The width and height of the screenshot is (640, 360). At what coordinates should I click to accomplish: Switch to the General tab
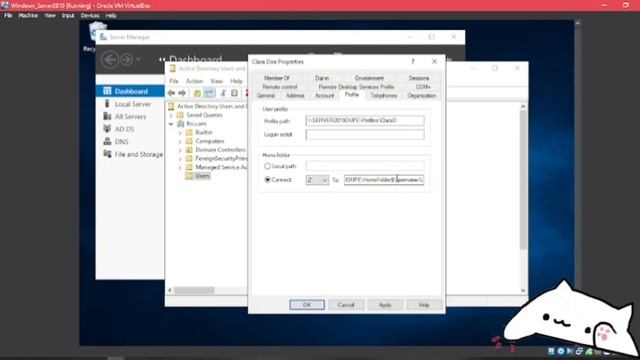266,96
